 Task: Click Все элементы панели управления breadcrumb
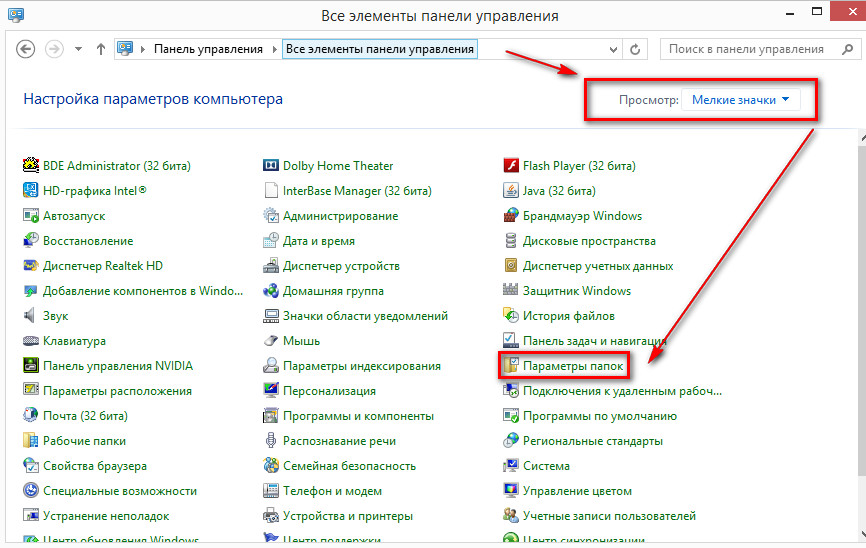380,49
